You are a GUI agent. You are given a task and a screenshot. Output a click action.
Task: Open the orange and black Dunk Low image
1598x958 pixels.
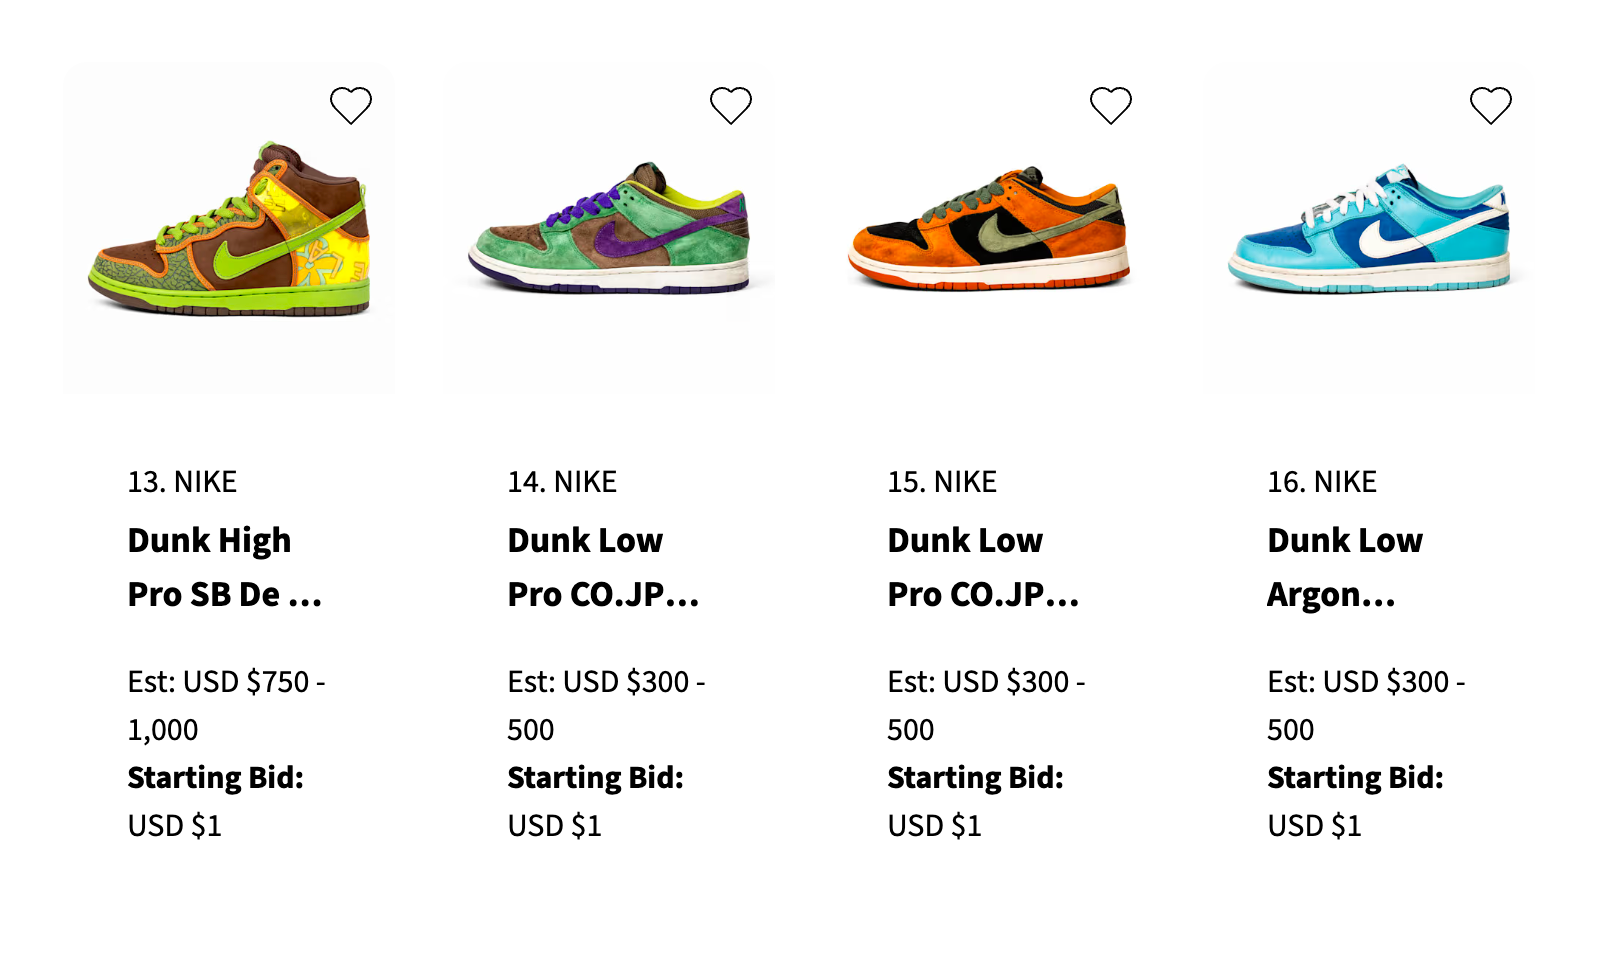(990, 230)
